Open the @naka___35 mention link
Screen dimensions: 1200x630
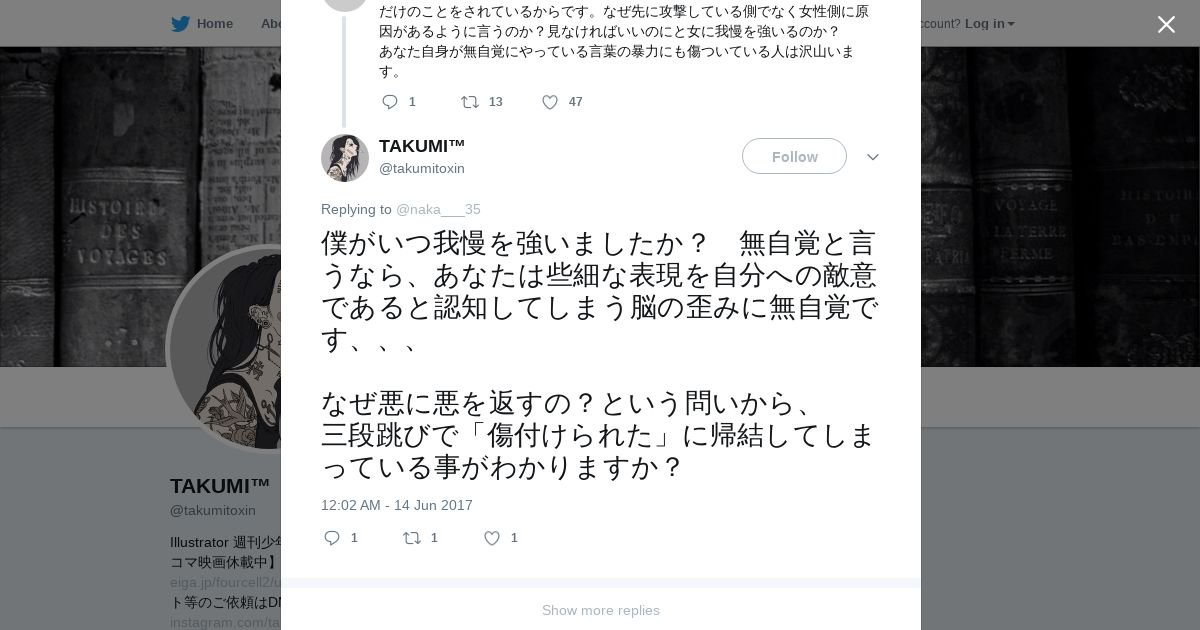point(438,209)
